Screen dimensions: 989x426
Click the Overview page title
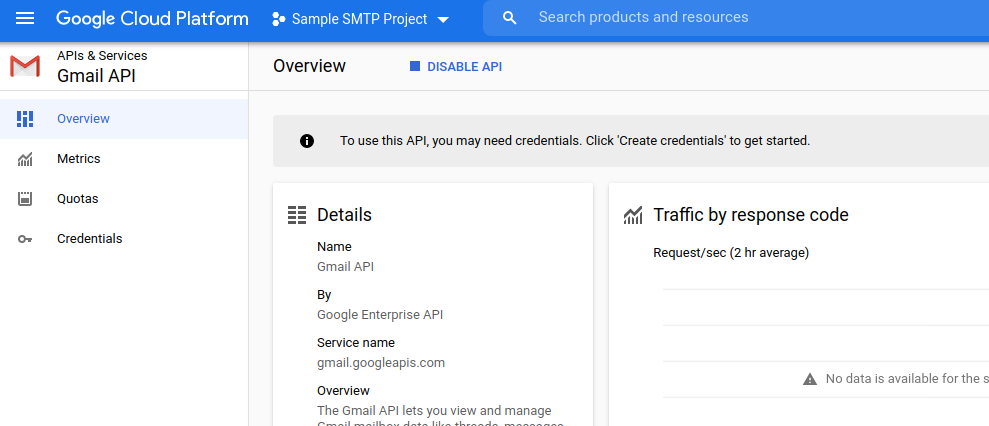(309, 66)
